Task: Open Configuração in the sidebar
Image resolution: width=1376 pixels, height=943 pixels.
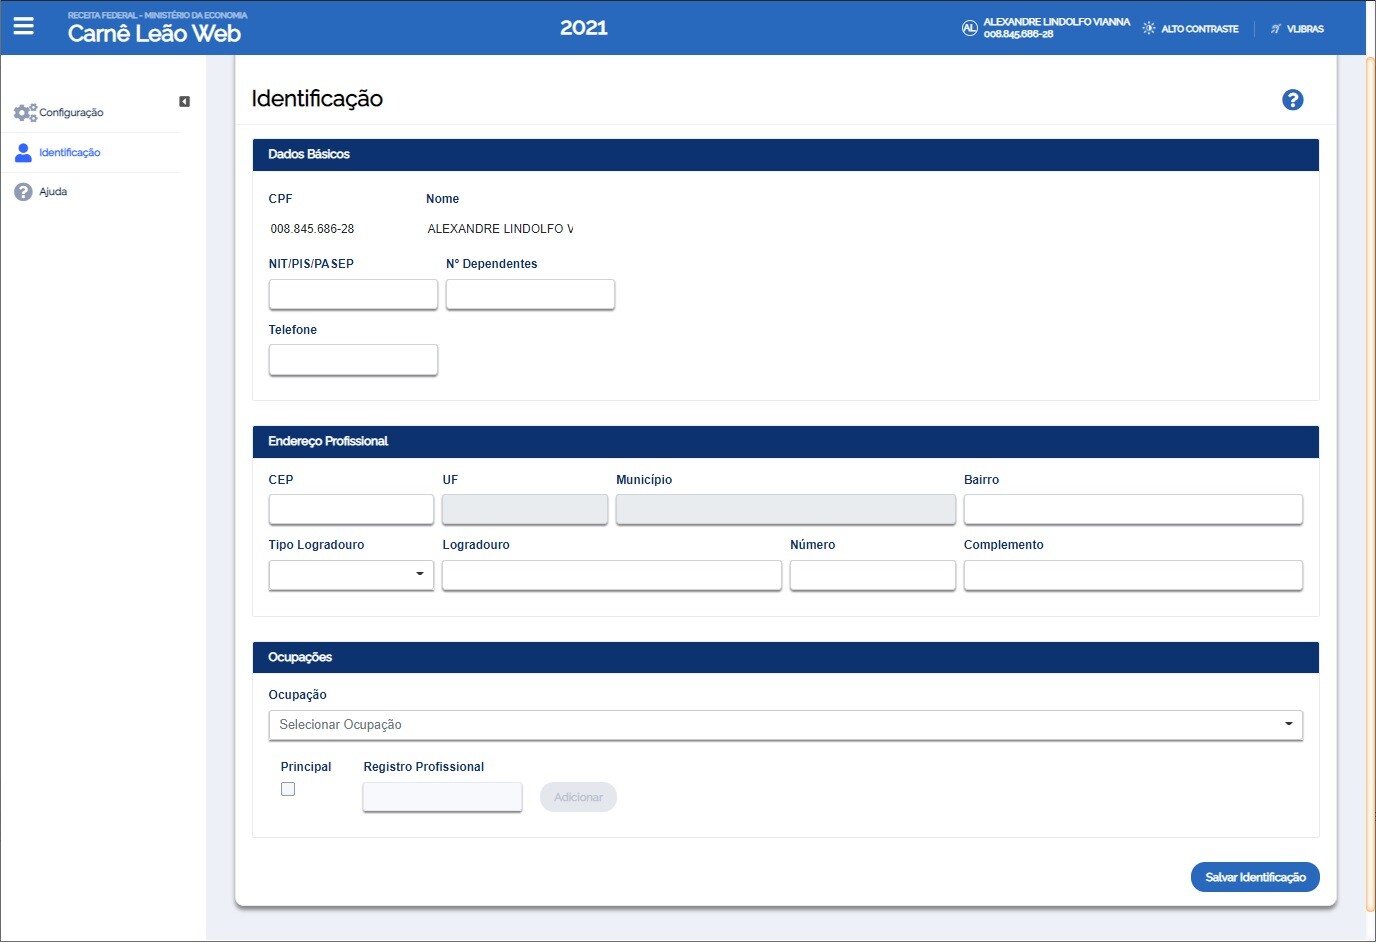Action: click(x=71, y=112)
